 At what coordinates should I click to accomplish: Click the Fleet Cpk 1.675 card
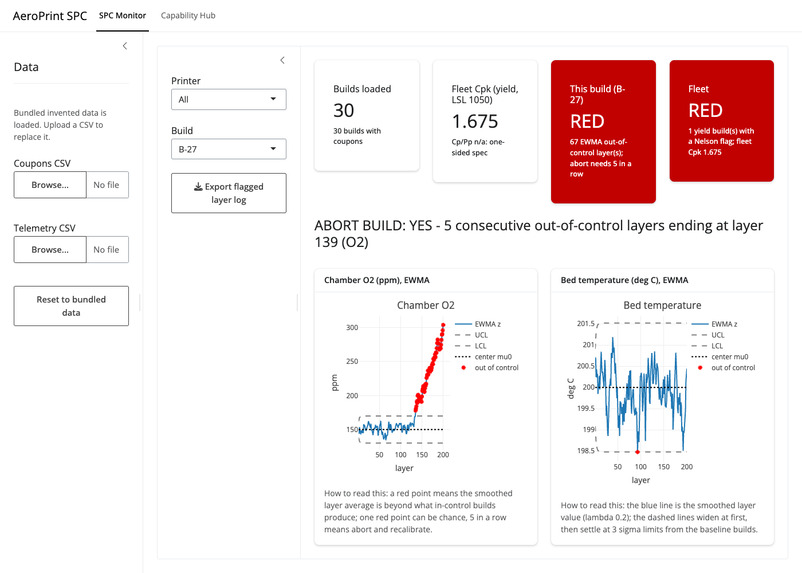point(485,121)
